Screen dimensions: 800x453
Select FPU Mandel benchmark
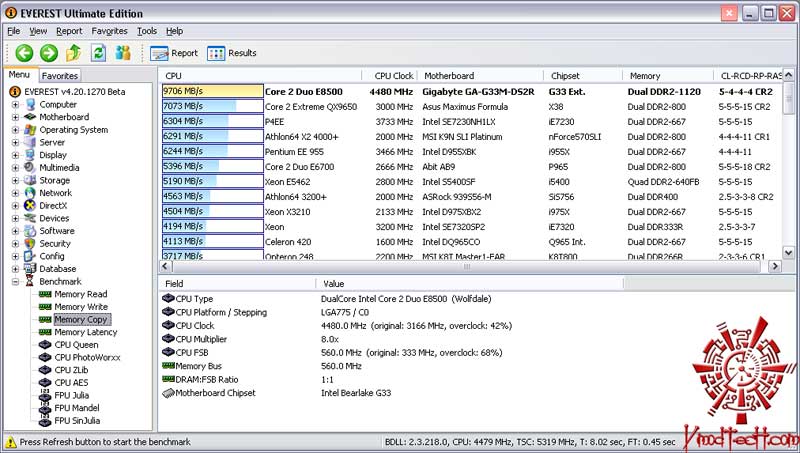[77, 408]
